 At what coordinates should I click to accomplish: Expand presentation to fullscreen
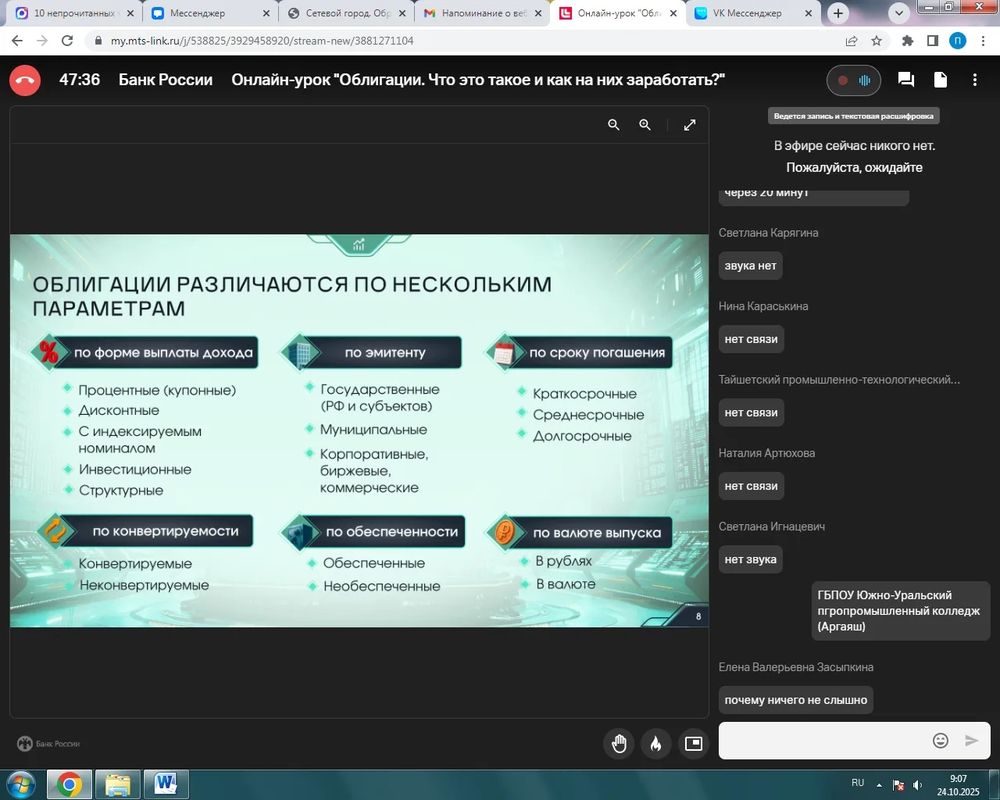click(x=690, y=125)
